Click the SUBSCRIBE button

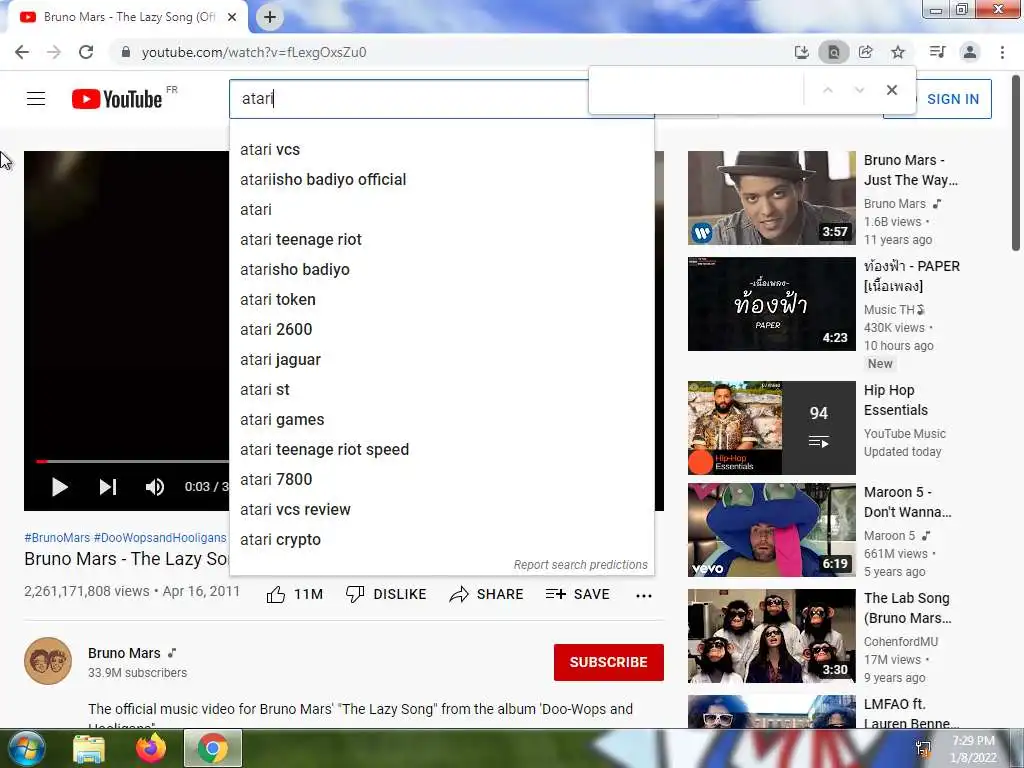pos(609,662)
